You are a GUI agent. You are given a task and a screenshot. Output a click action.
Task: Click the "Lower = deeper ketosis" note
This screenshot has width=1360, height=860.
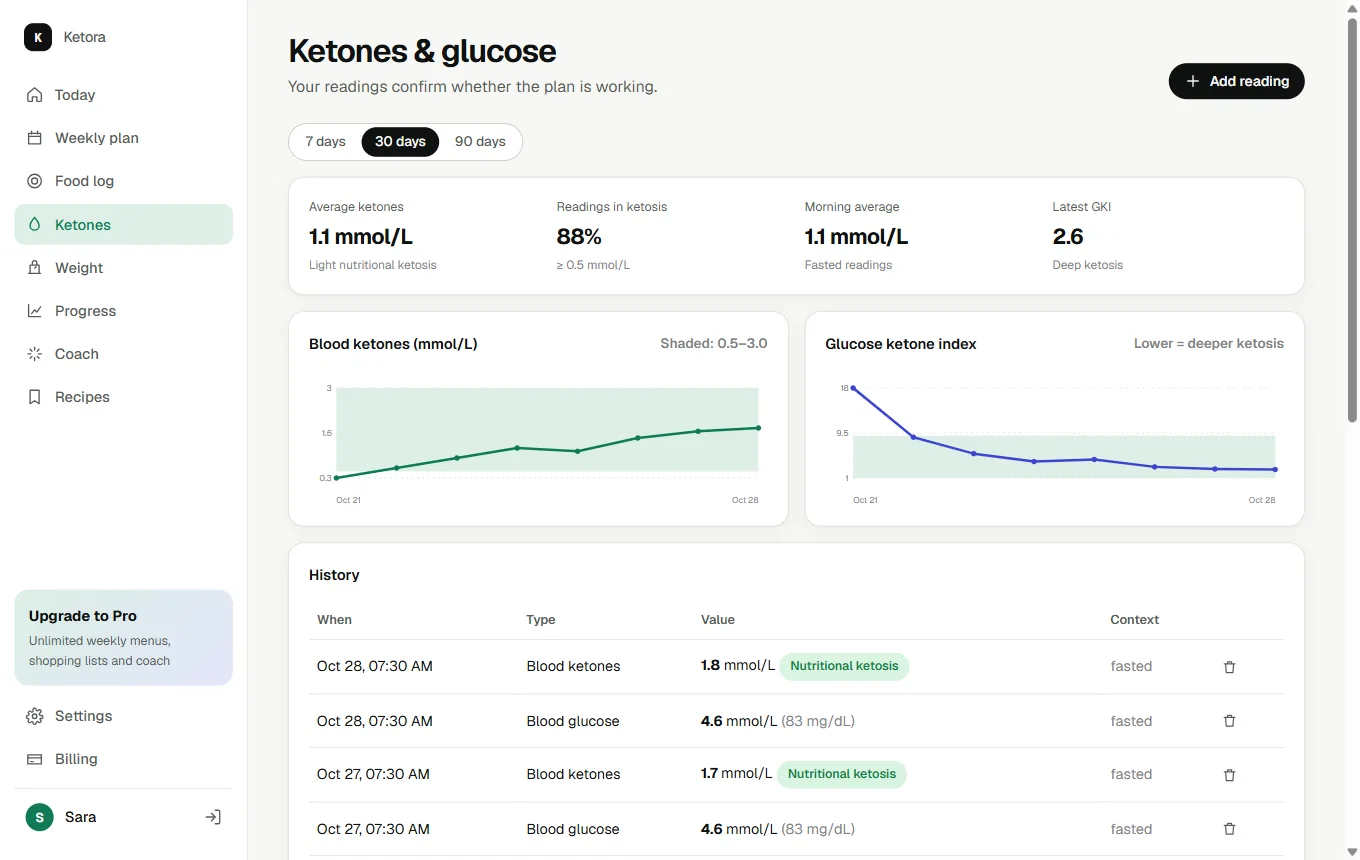(1209, 343)
